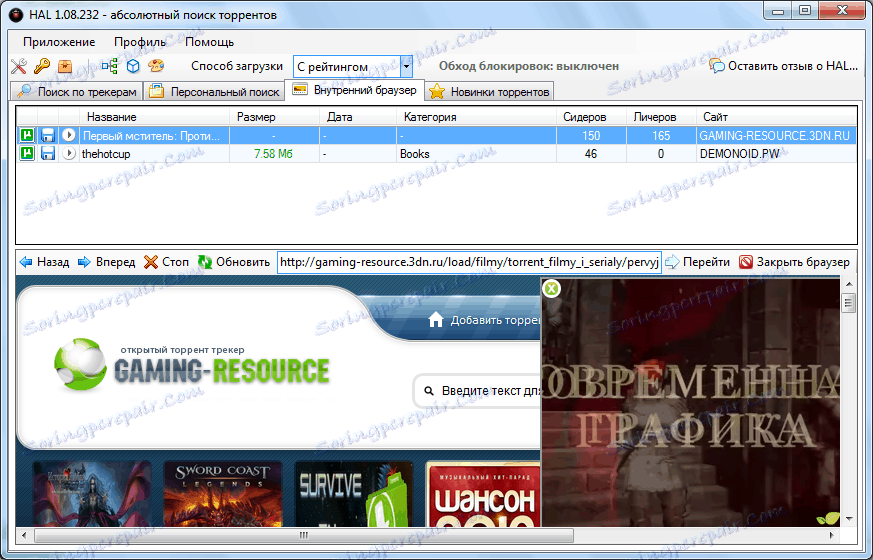The image size is (873, 560).
Task: Switch to Поиск по трекерам tab
Action: pos(77,92)
